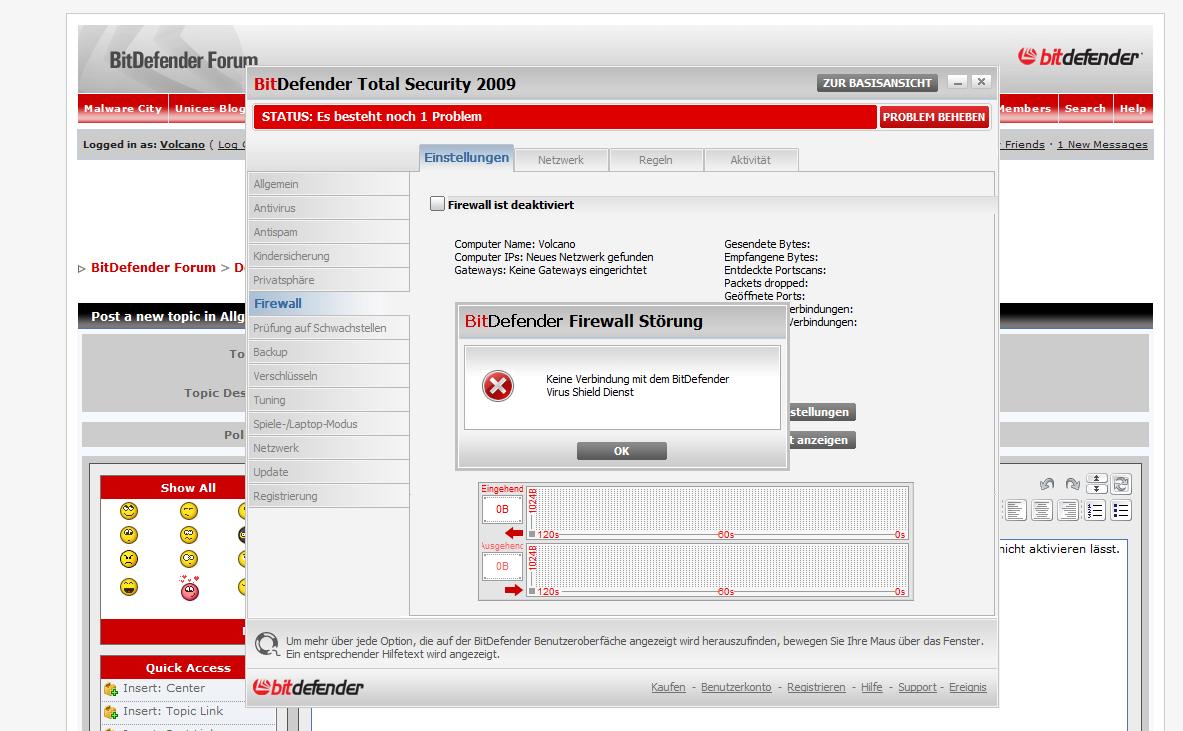Switch to the Netzwerk tab

[561, 160]
